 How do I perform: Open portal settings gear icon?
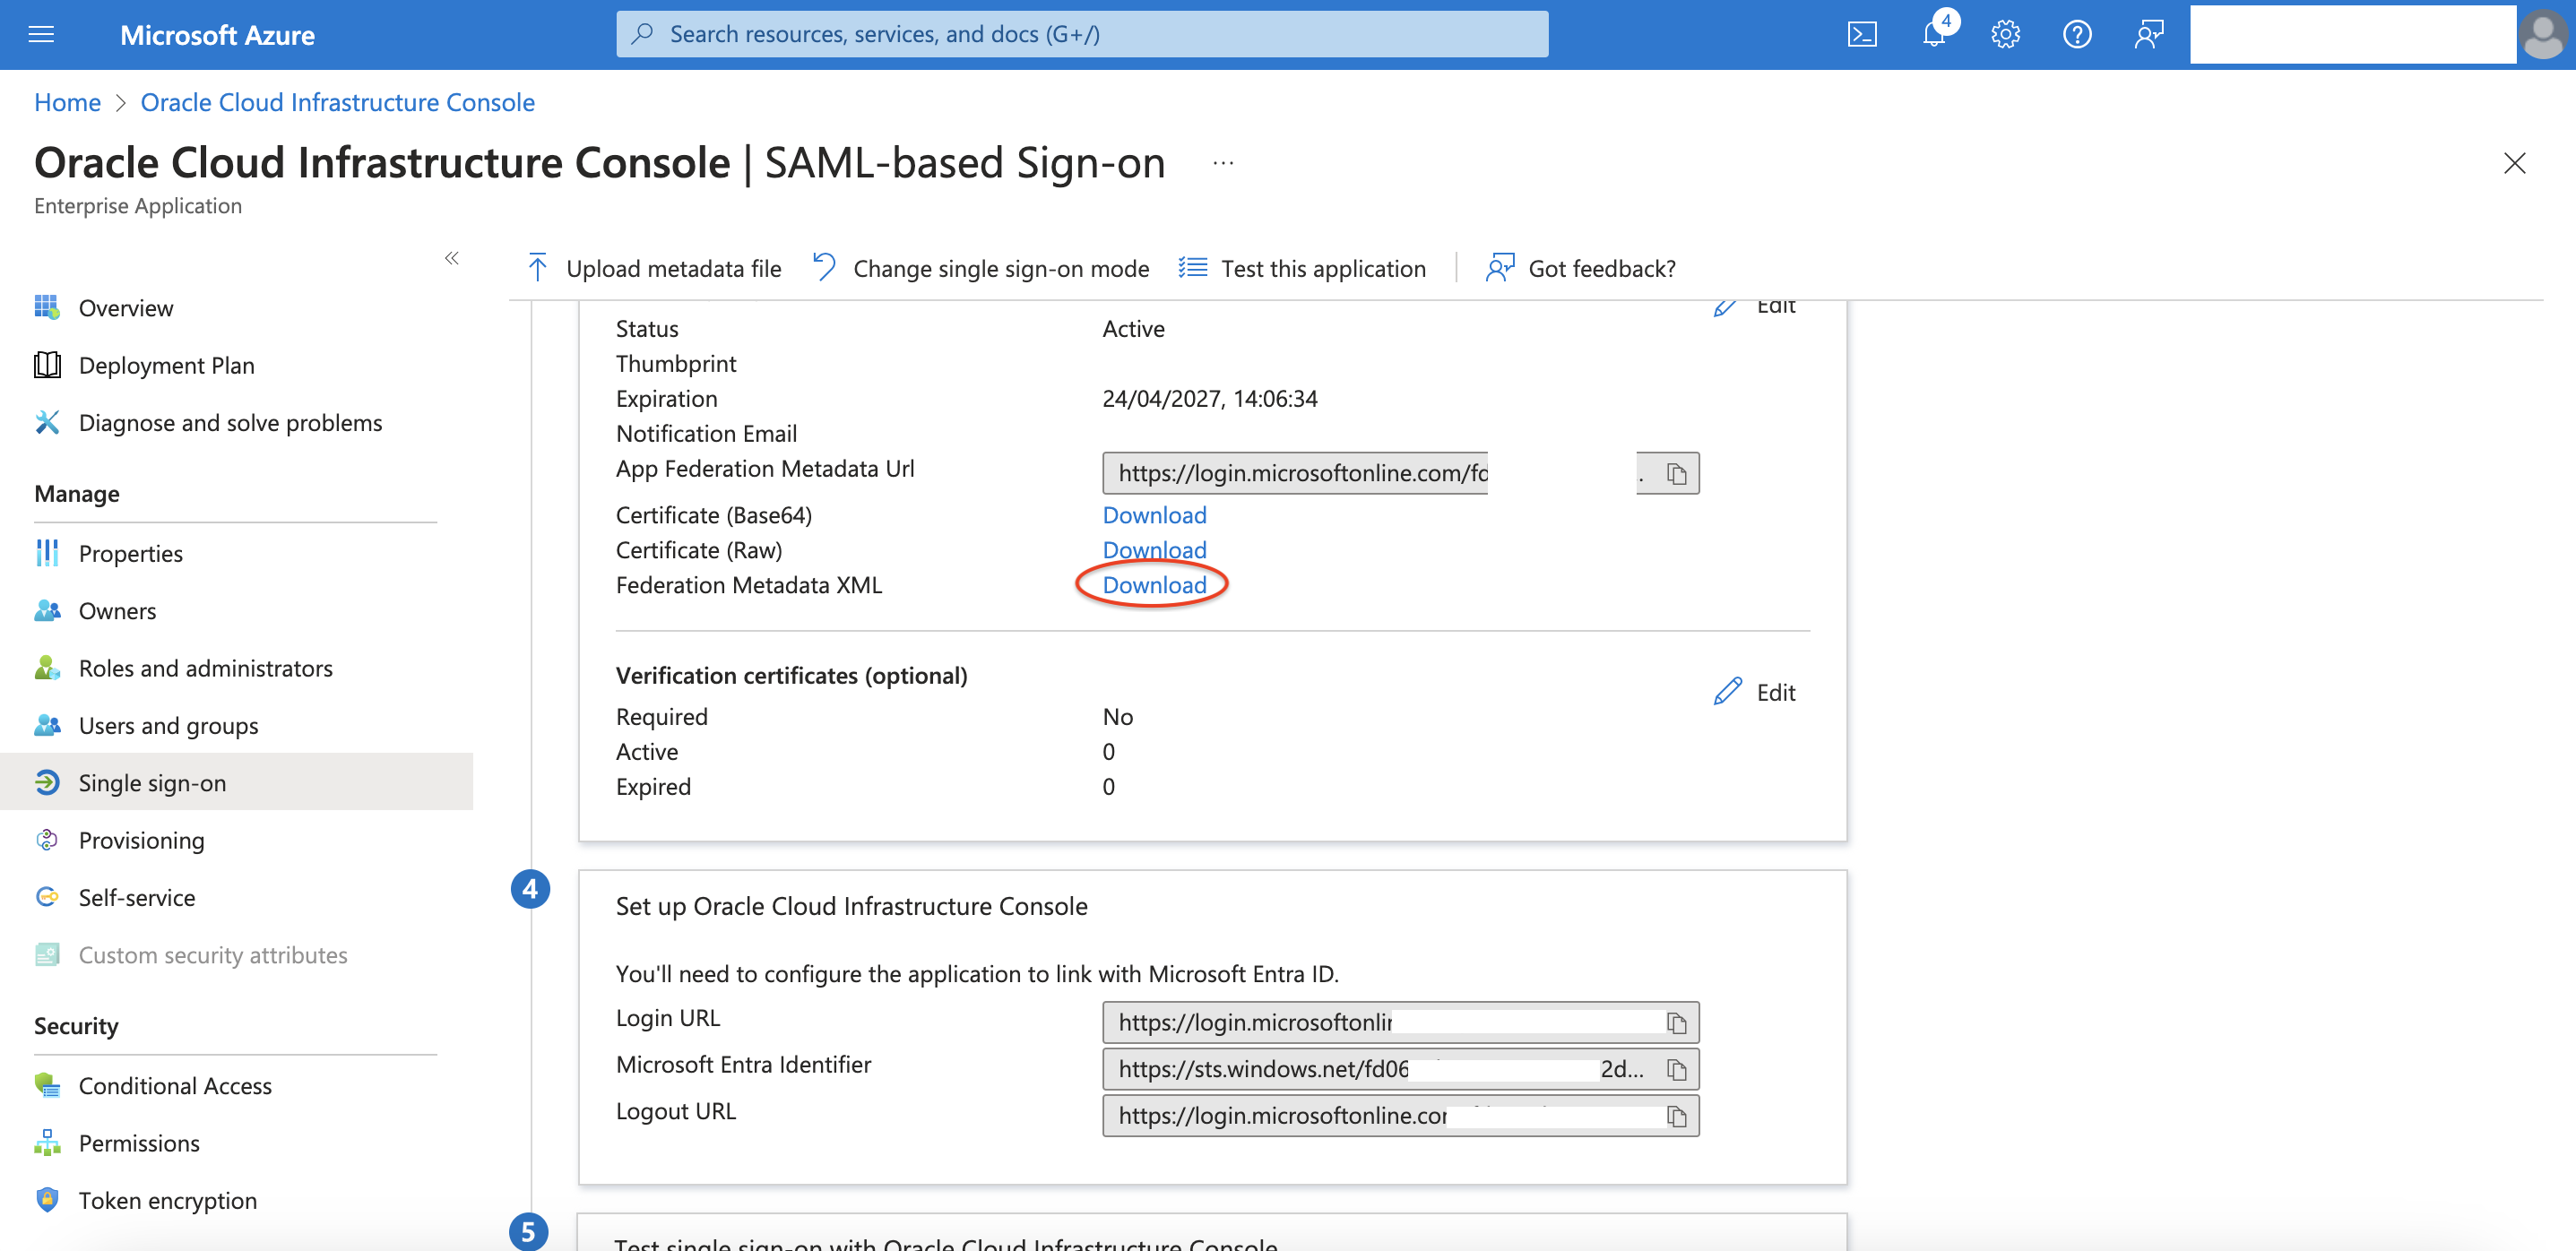point(2005,35)
